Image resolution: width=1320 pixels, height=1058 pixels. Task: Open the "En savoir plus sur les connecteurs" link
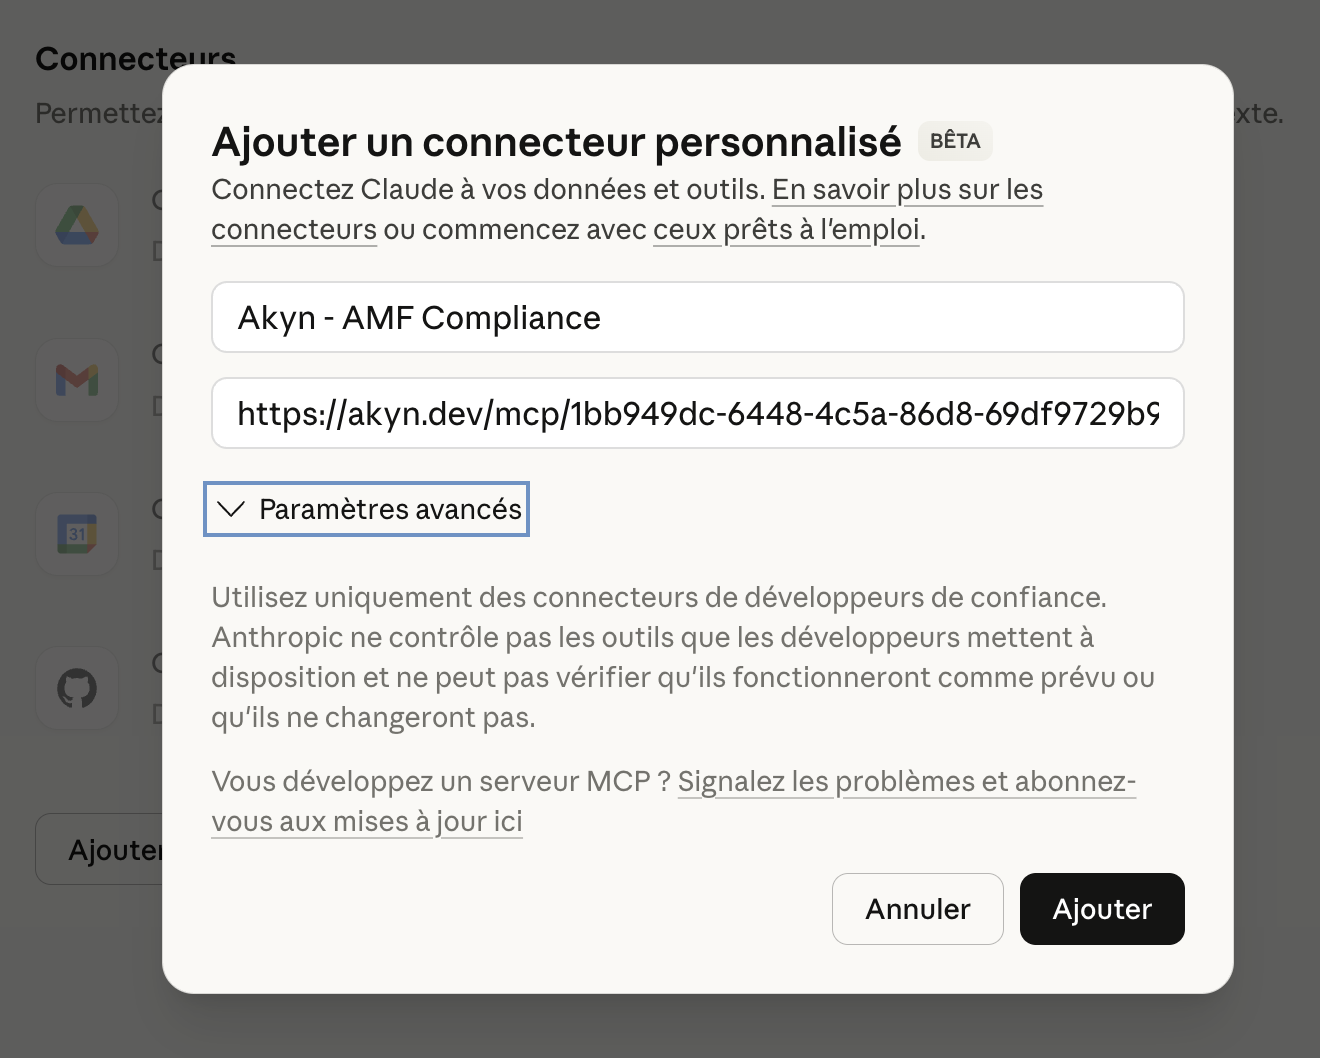click(906, 189)
